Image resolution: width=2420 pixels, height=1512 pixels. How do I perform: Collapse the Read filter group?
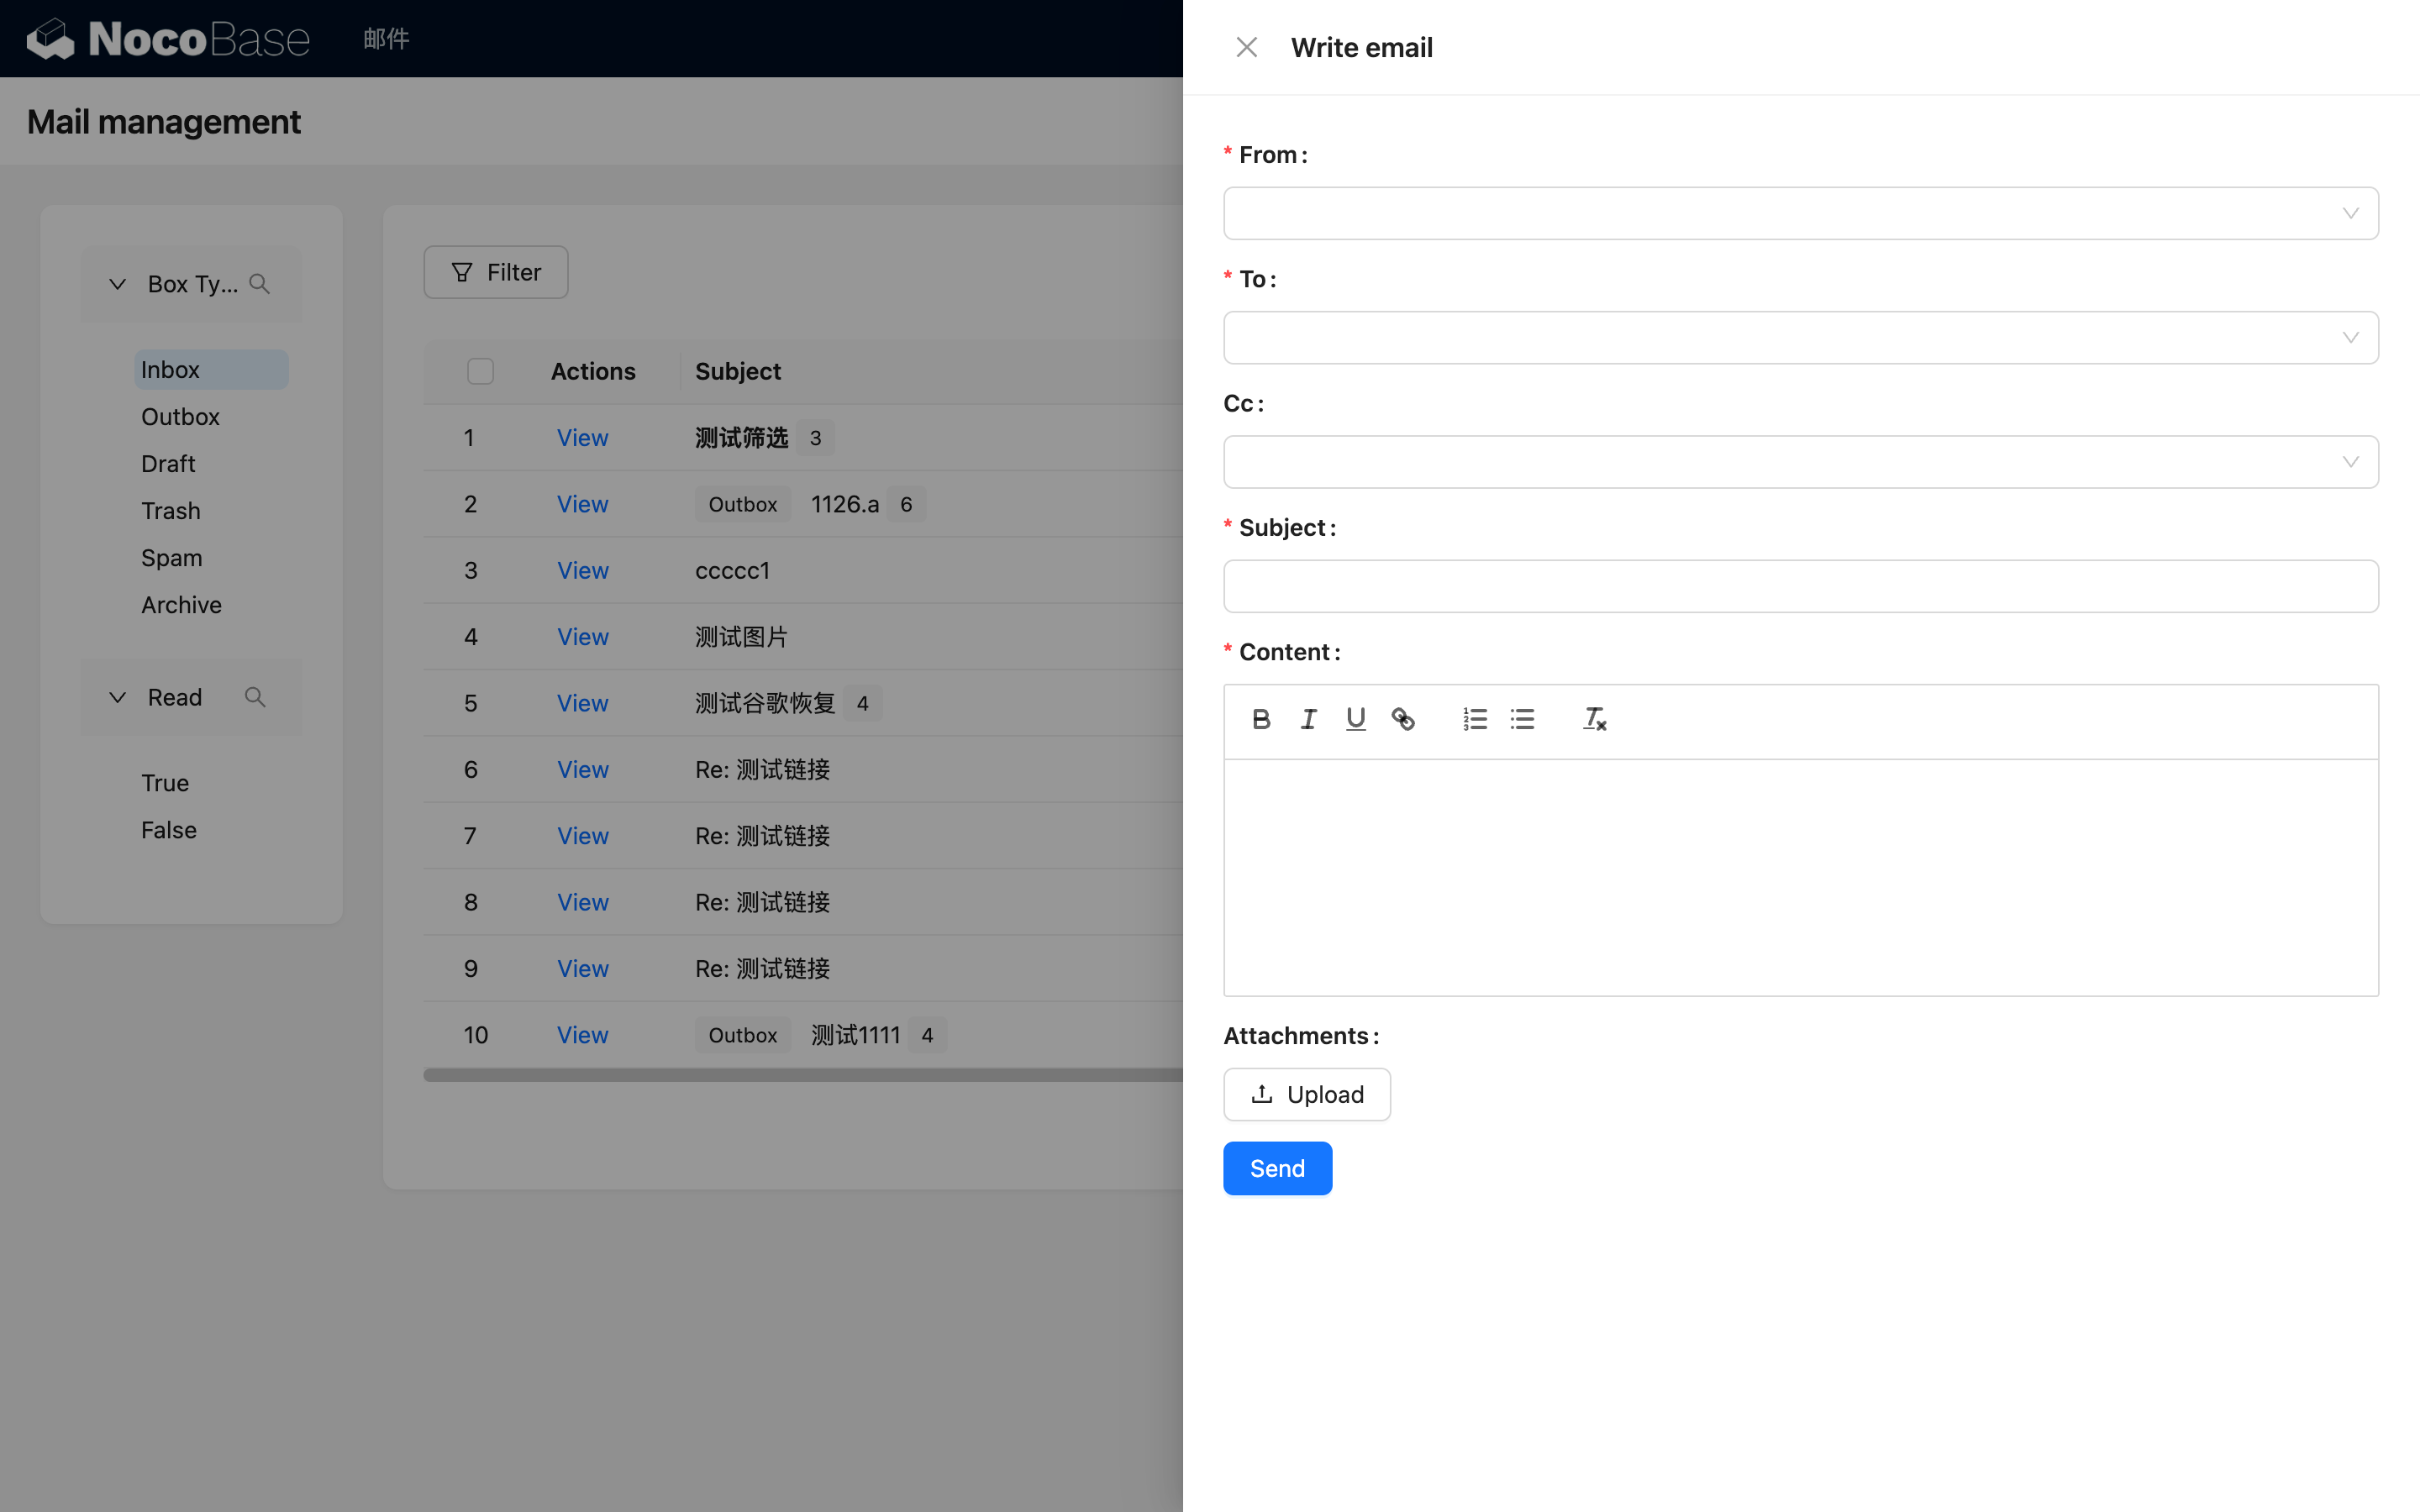pyautogui.click(x=118, y=697)
